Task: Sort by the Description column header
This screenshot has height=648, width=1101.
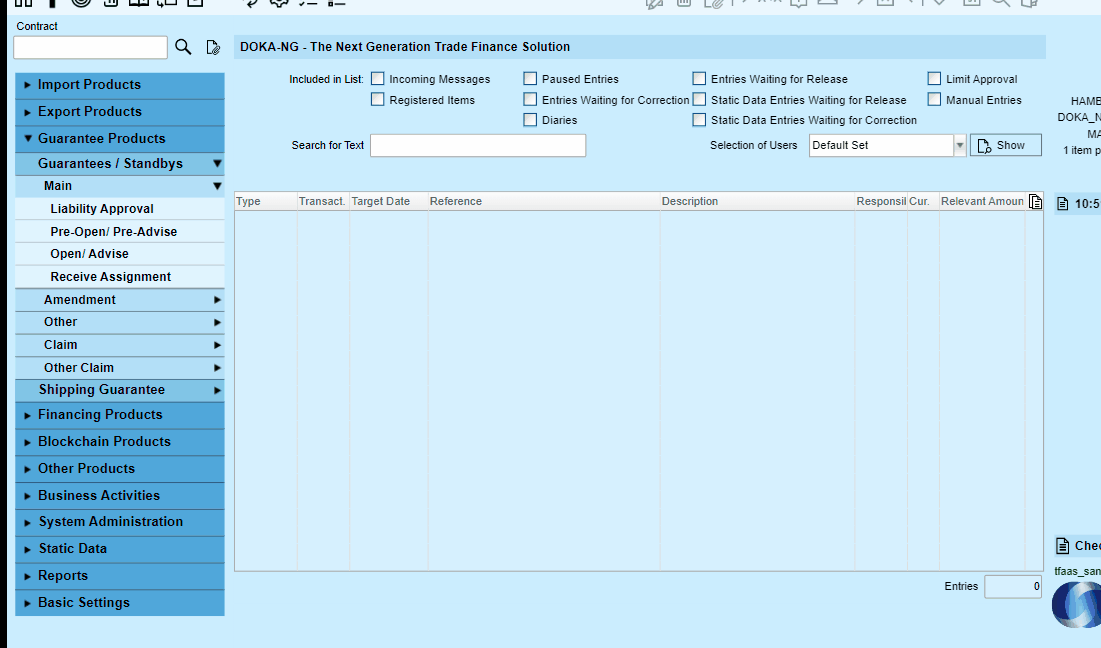Action: [x=757, y=201]
